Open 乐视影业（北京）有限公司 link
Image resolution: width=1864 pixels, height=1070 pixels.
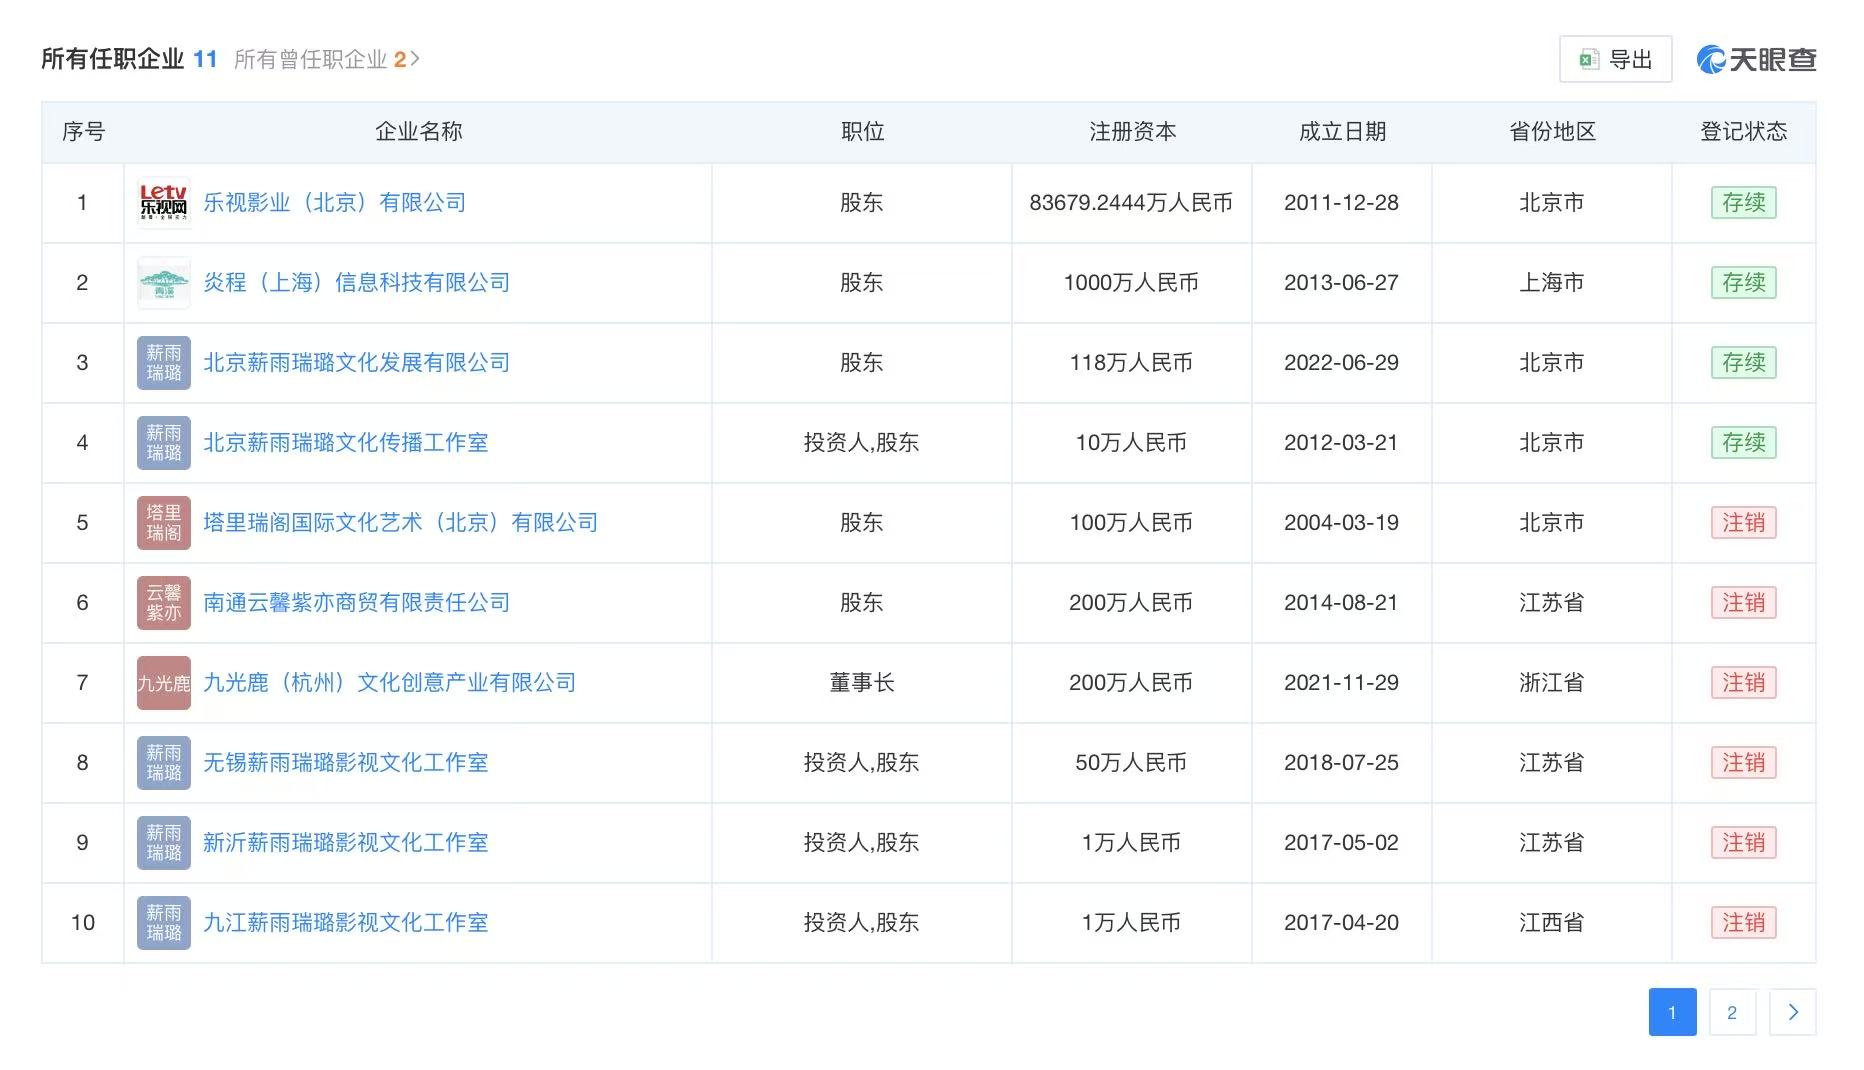335,203
